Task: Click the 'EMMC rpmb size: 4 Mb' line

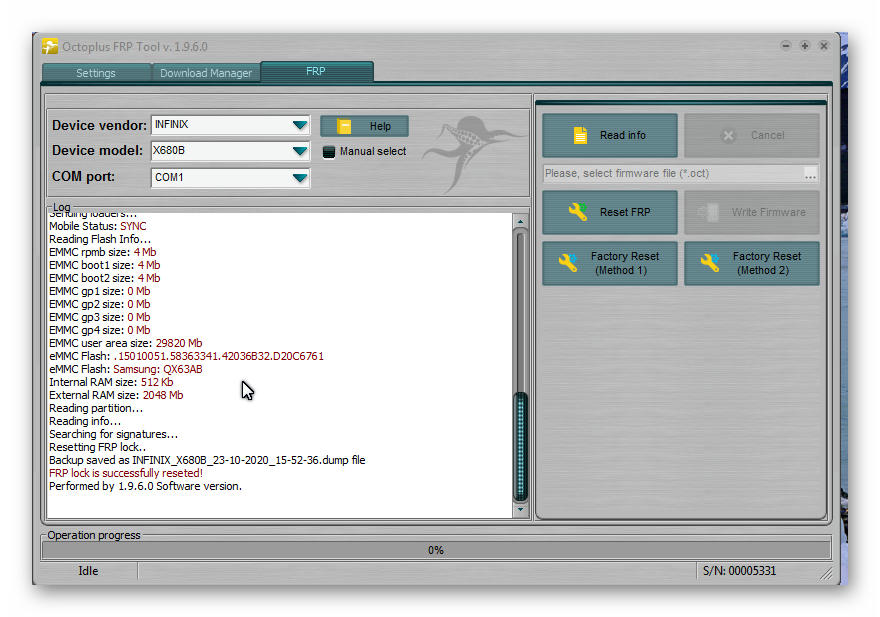Action: coord(103,252)
